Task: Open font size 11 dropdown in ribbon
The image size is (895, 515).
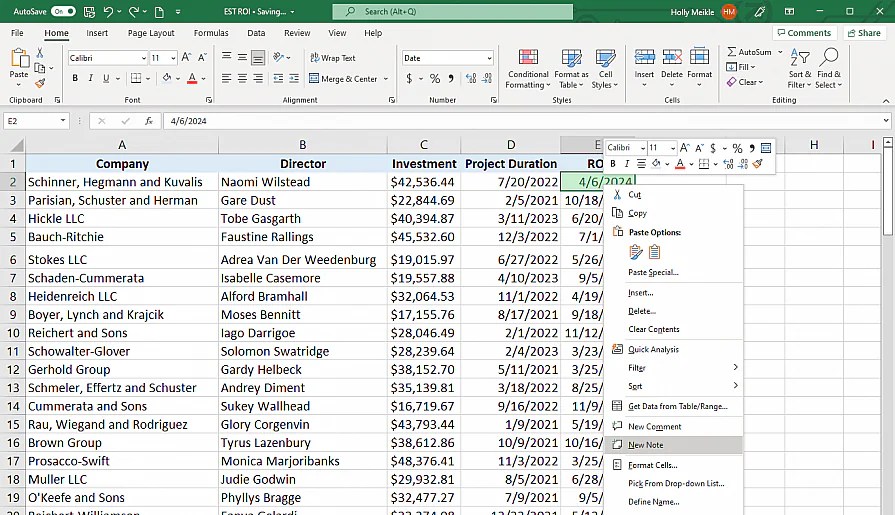Action: (x=173, y=58)
